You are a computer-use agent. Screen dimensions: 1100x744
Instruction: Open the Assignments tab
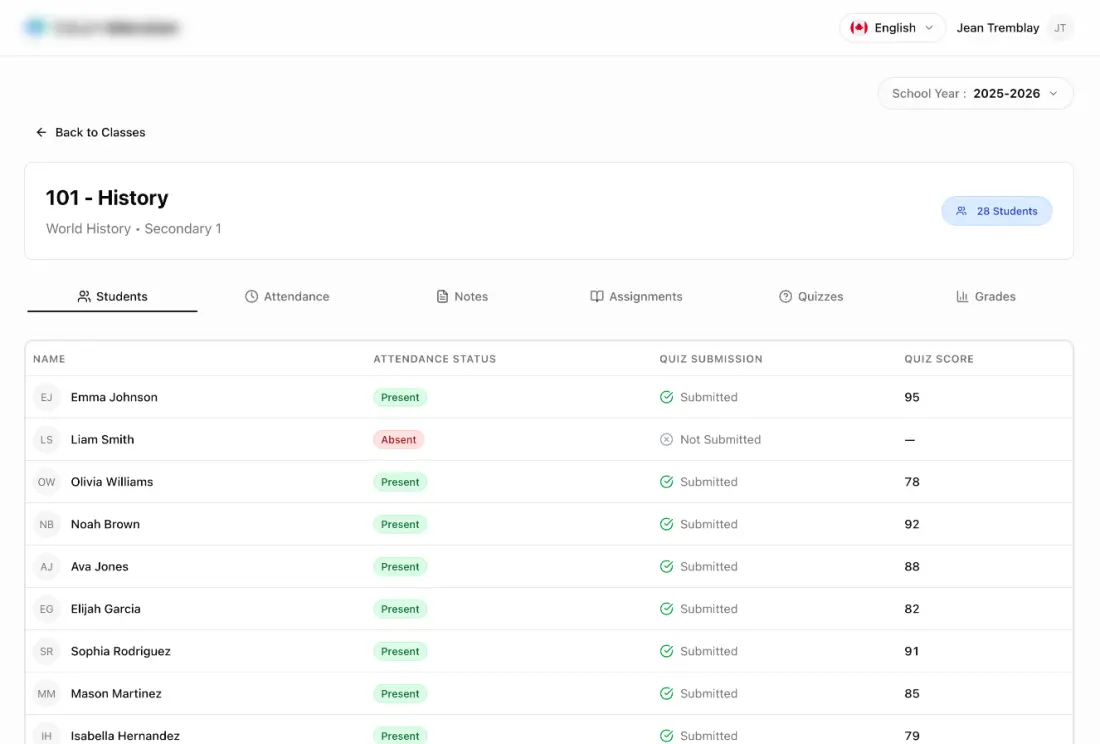[636, 297]
